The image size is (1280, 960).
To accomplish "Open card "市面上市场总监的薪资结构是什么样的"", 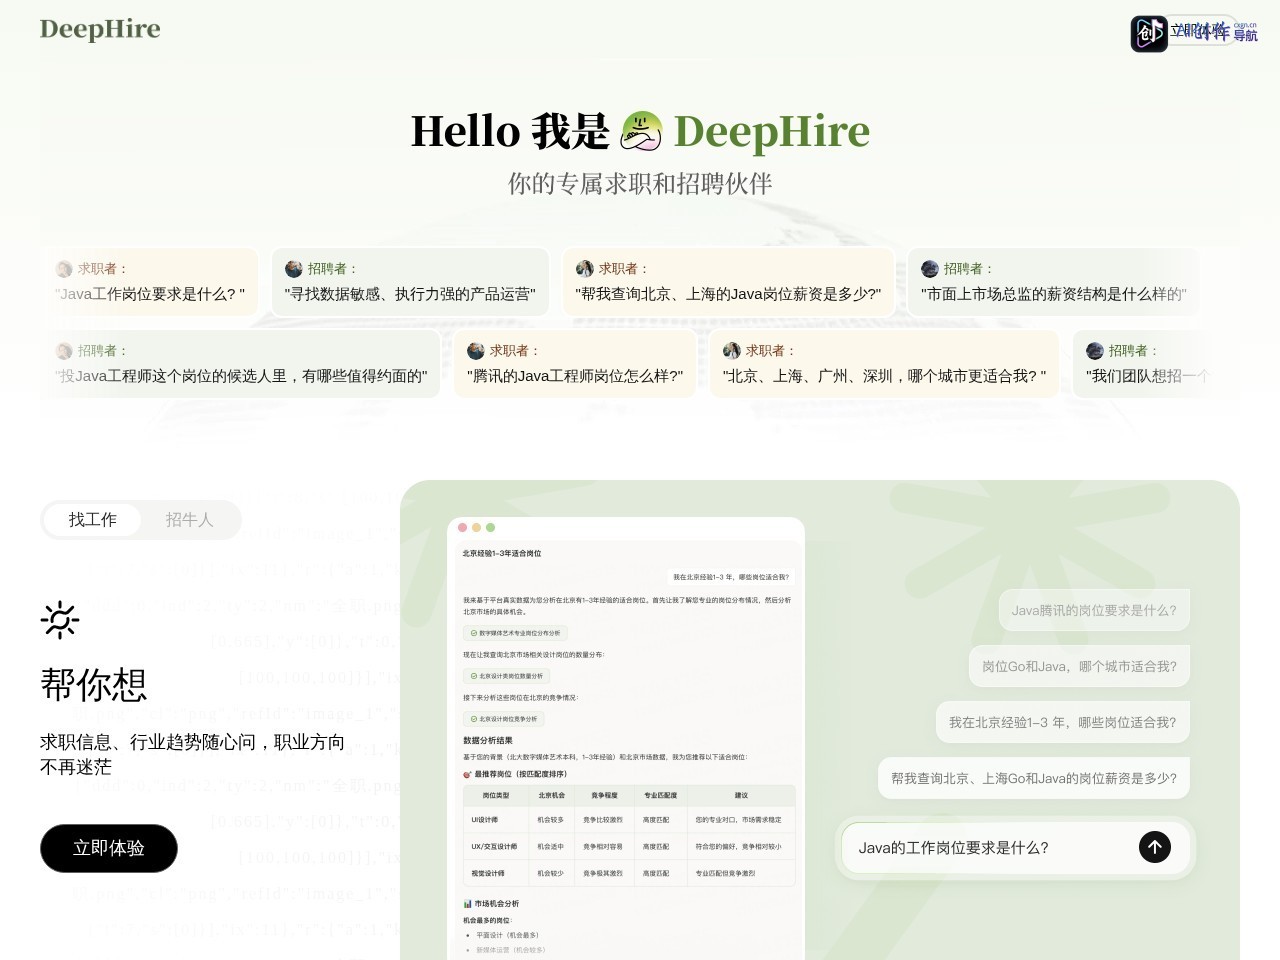I will 1053,282.
